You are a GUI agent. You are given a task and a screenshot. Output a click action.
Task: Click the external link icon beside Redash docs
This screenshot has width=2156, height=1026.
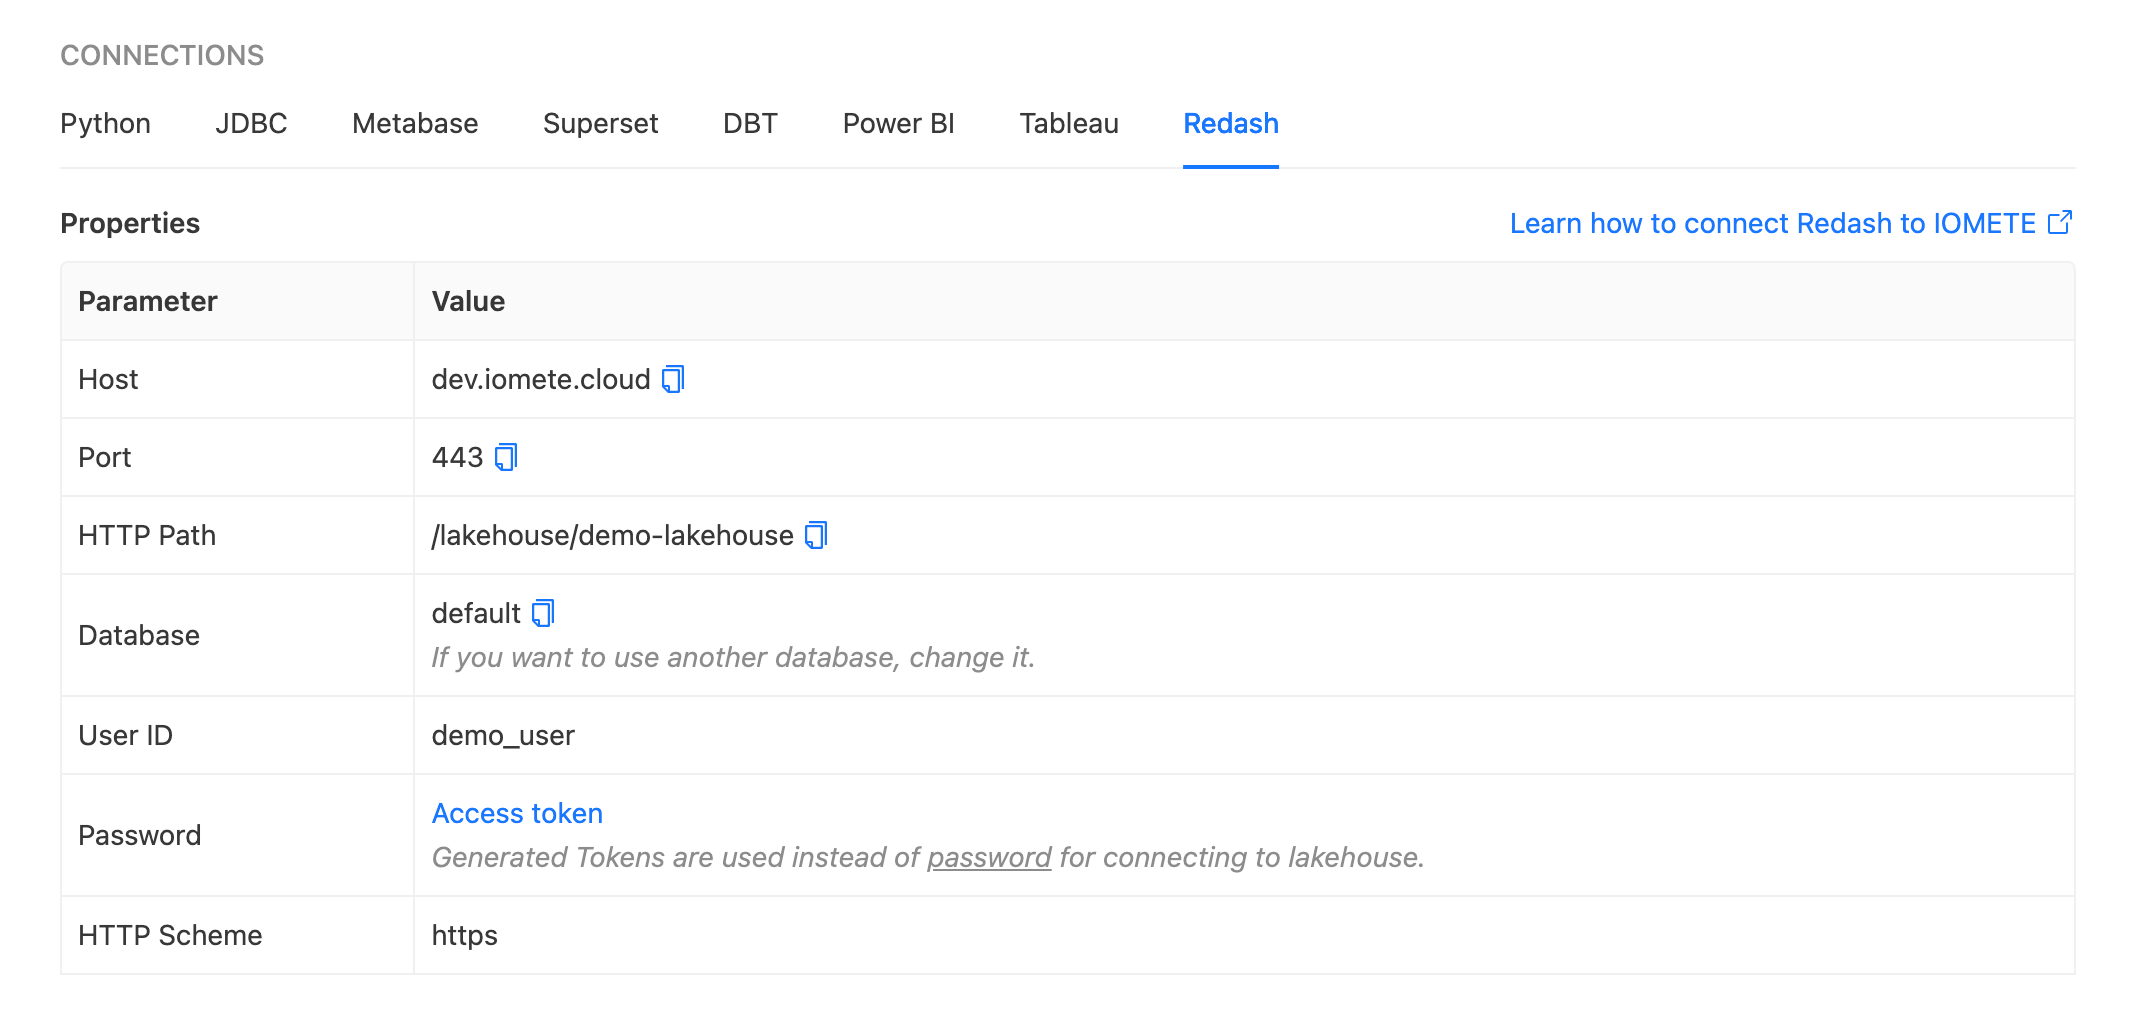[x=2060, y=223]
